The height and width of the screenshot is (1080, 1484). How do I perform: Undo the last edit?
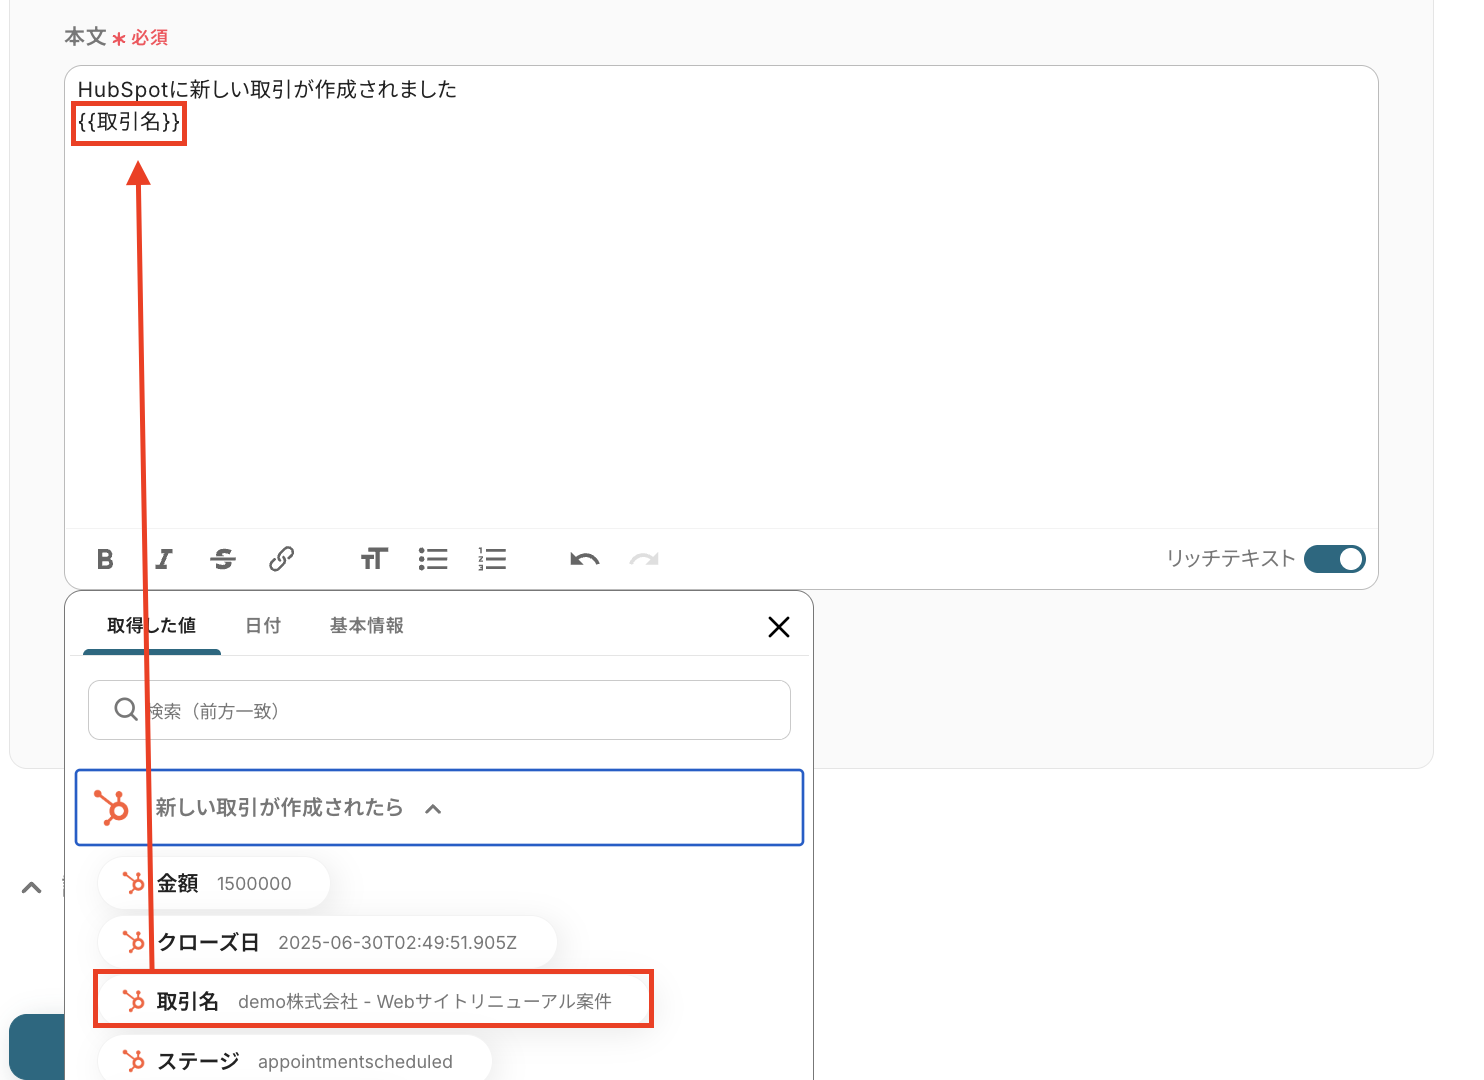[x=585, y=559]
